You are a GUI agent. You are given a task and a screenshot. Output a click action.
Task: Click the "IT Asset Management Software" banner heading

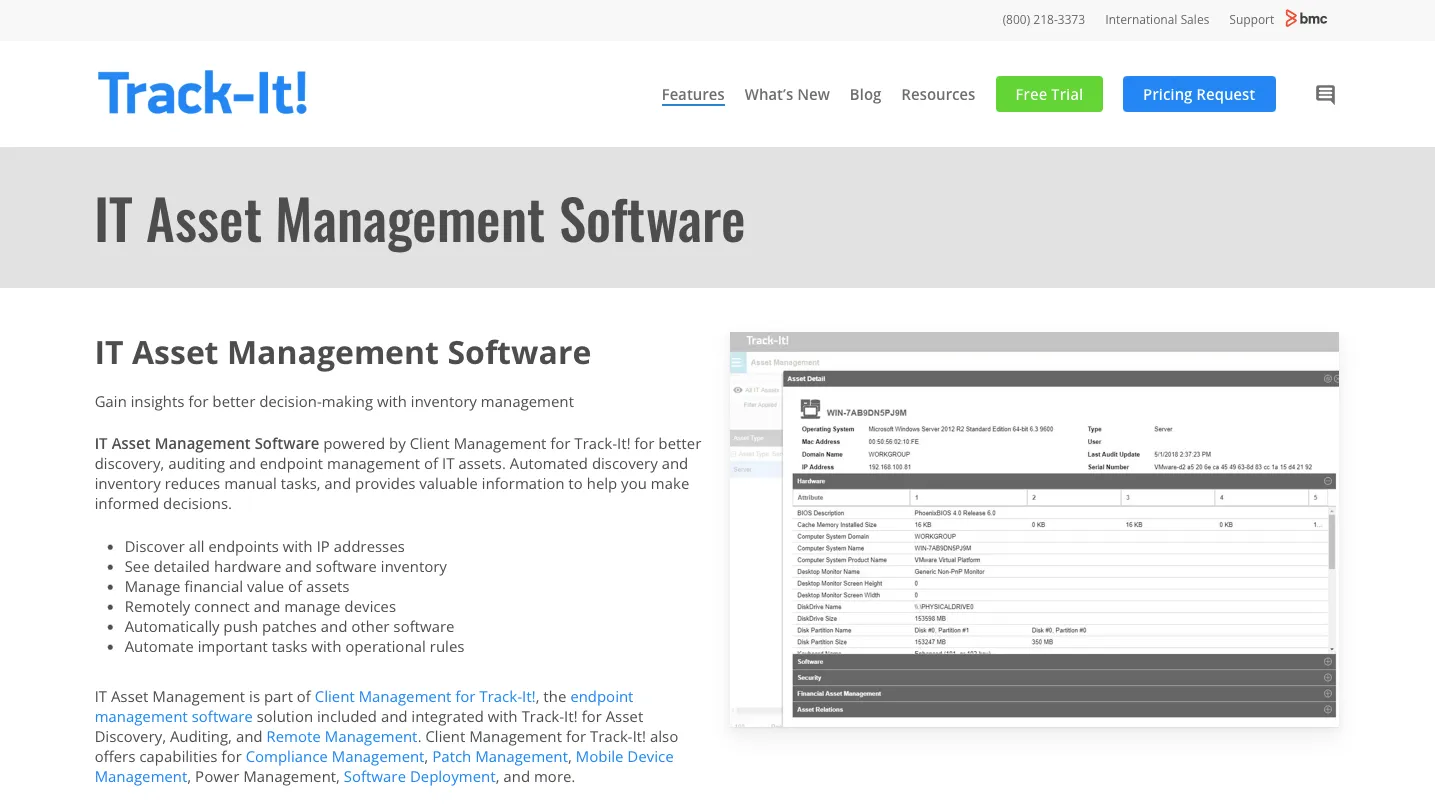[x=420, y=220]
